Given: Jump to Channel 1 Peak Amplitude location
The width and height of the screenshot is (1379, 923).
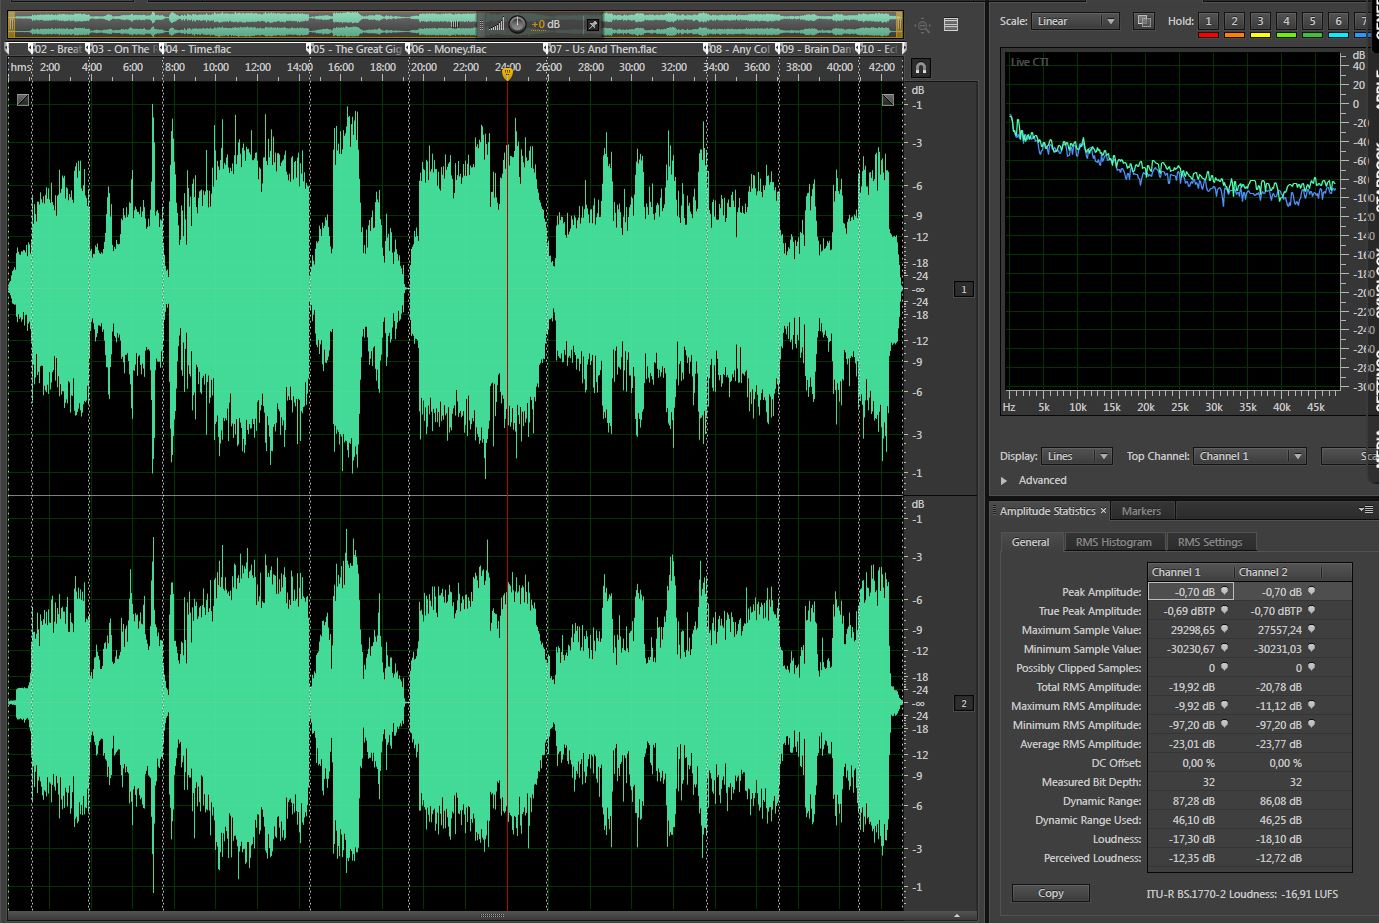Looking at the screenshot, I should tap(1224, 592).
